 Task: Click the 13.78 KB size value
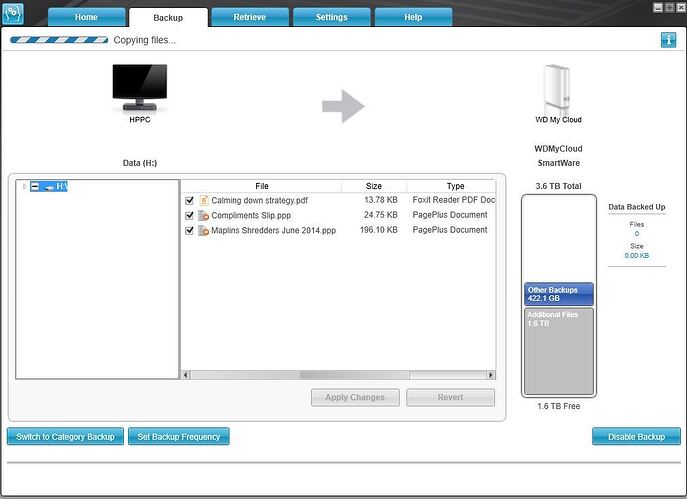coord(381,200)
